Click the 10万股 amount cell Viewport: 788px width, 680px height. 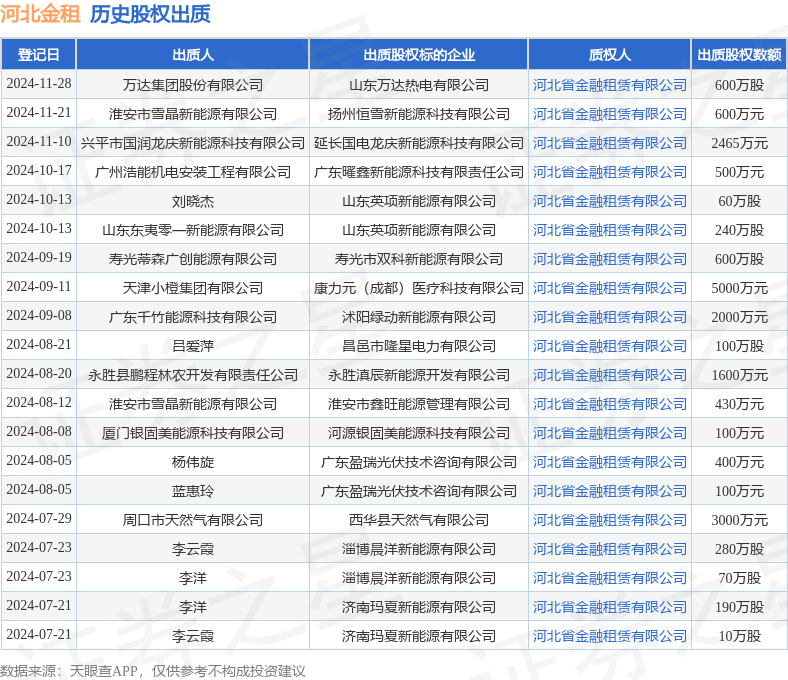(739, 636)
